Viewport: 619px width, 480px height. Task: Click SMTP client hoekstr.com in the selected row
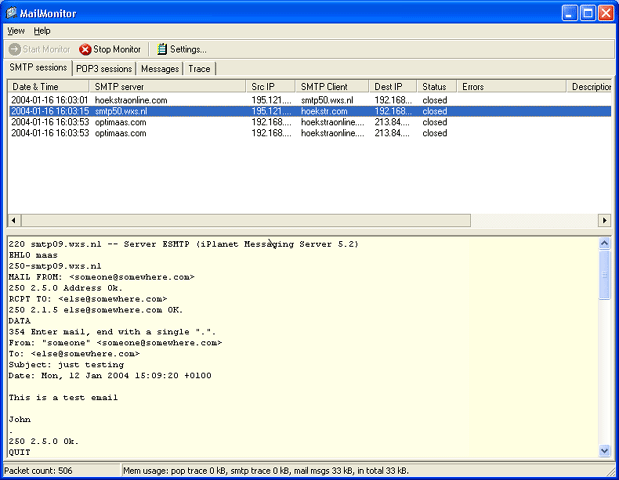324,111
